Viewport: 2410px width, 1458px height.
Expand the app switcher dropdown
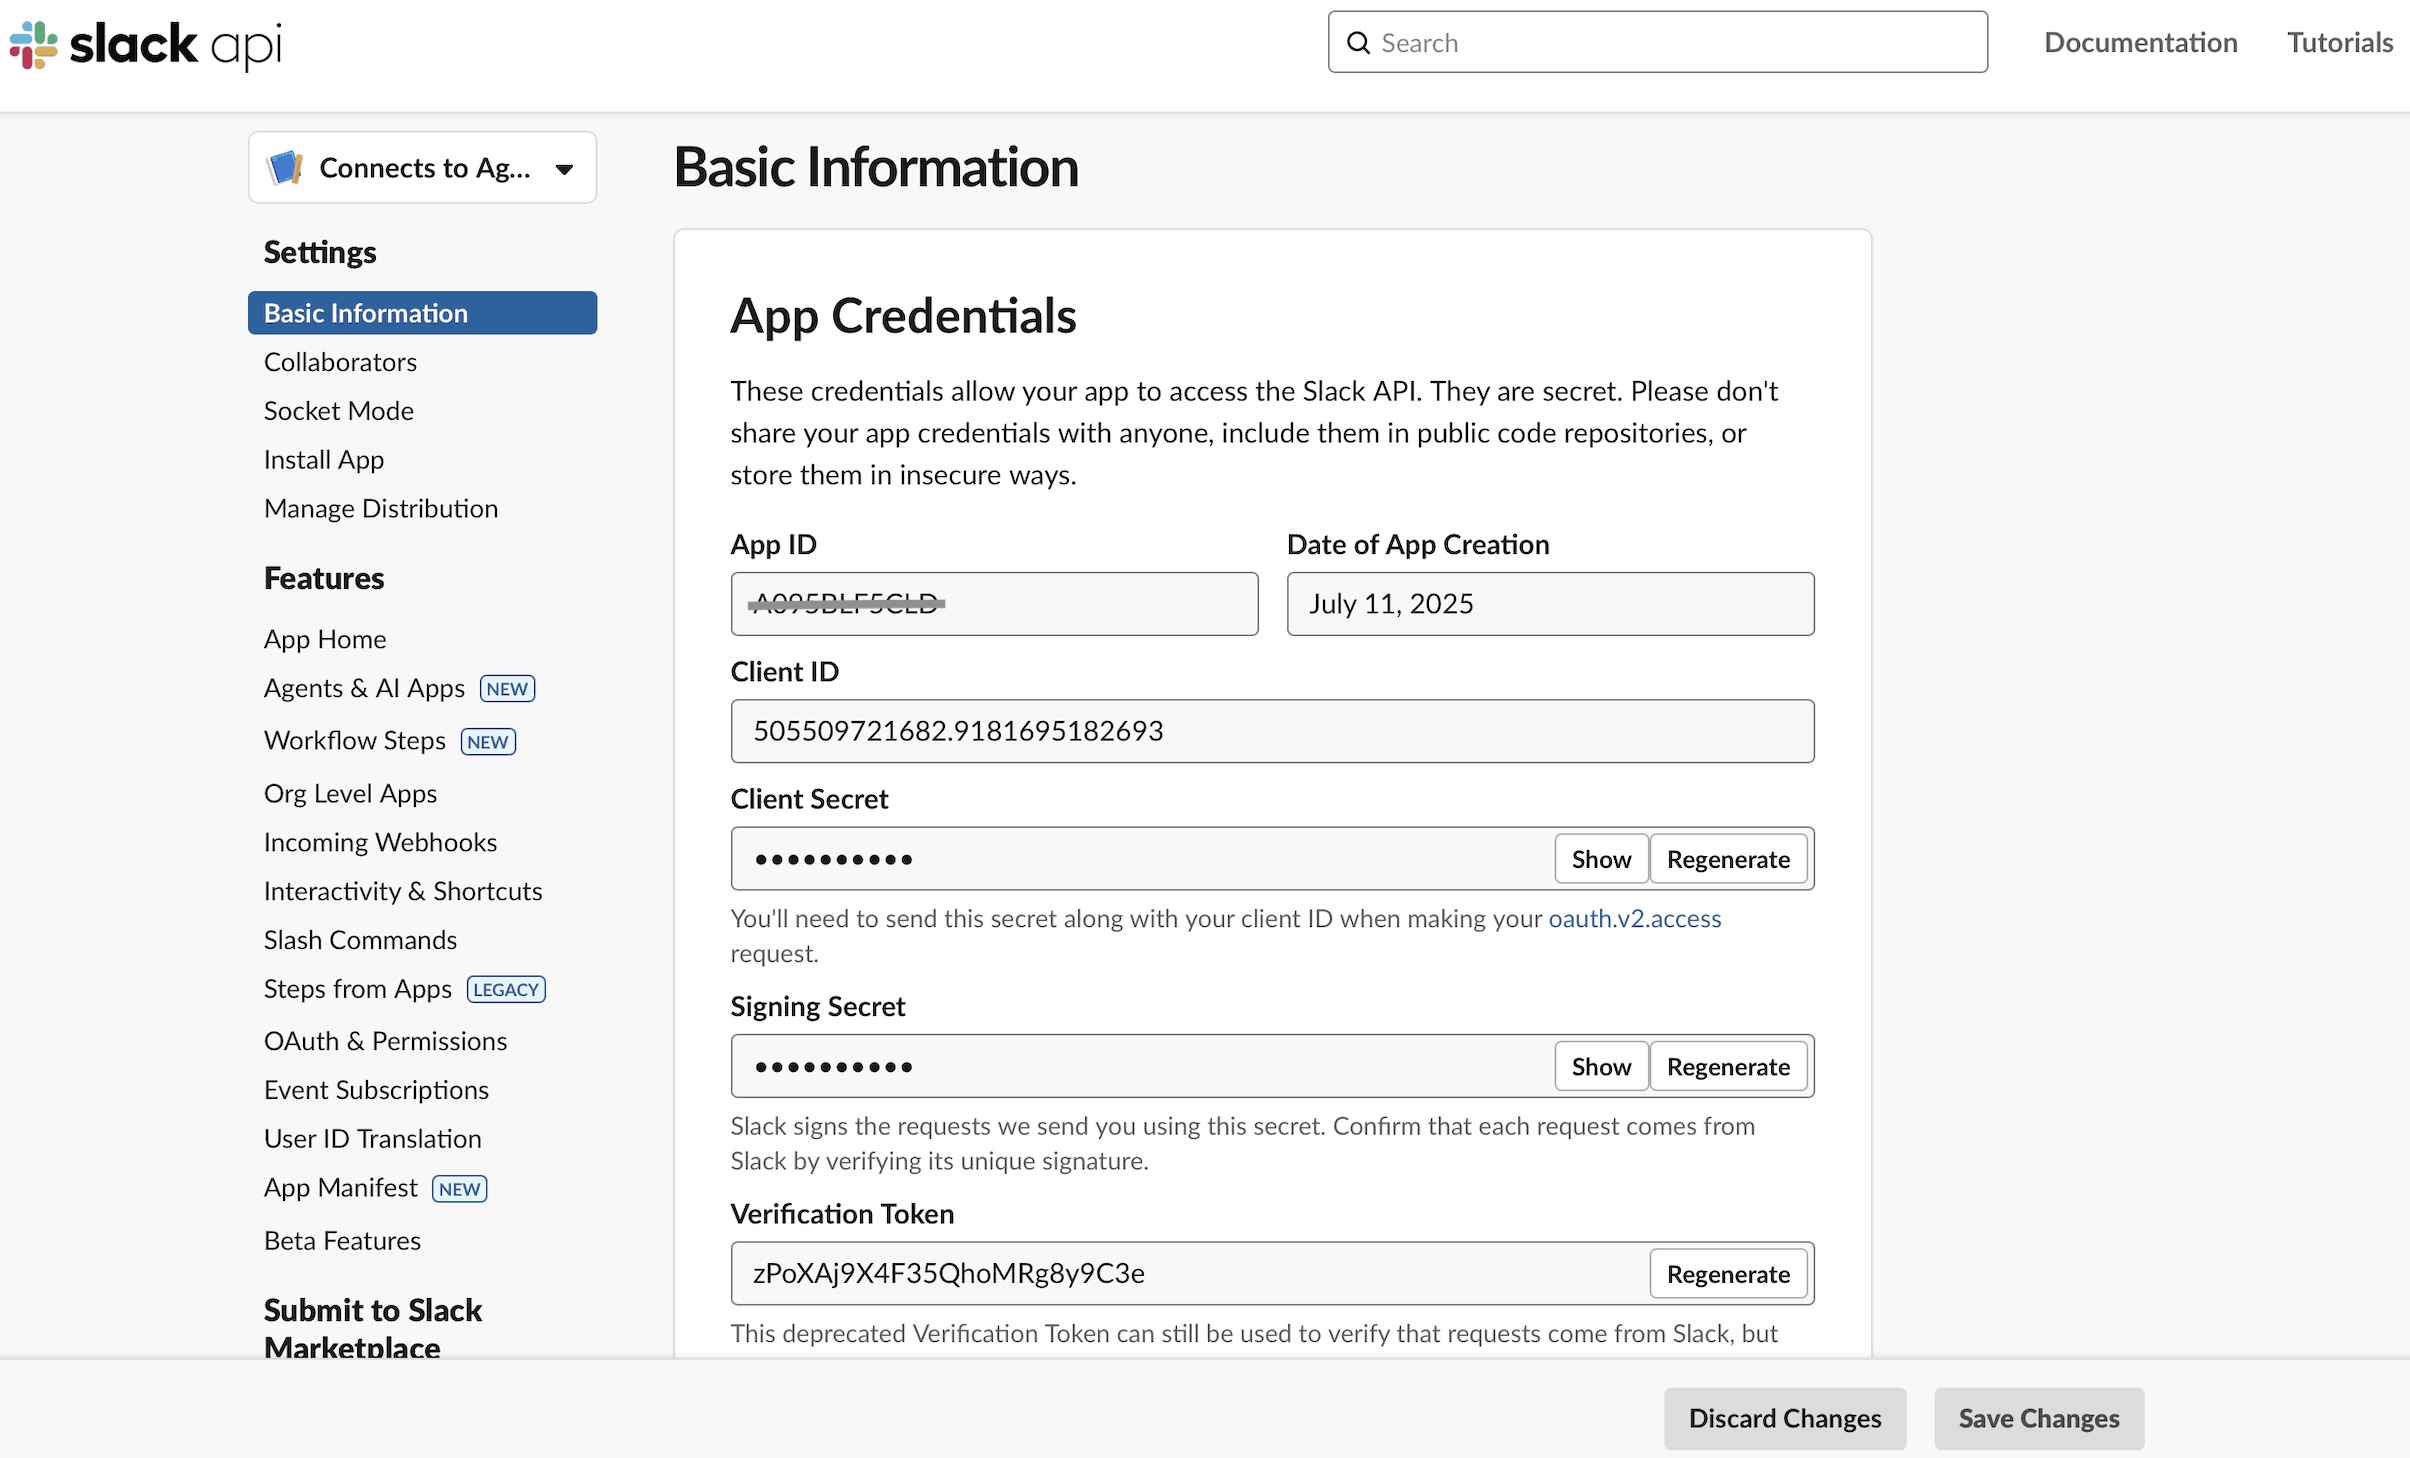563,167
